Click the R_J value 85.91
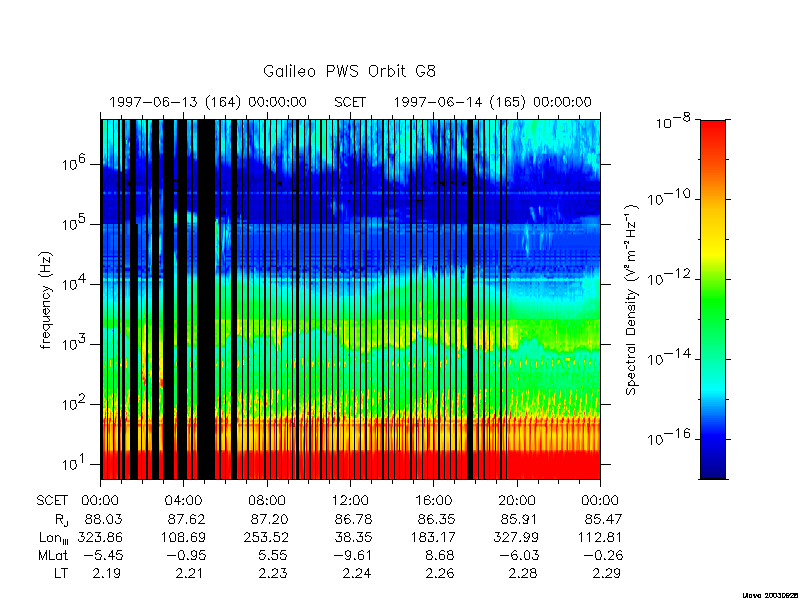The height and width of the screenshot is (600, 800). (519, 519)
